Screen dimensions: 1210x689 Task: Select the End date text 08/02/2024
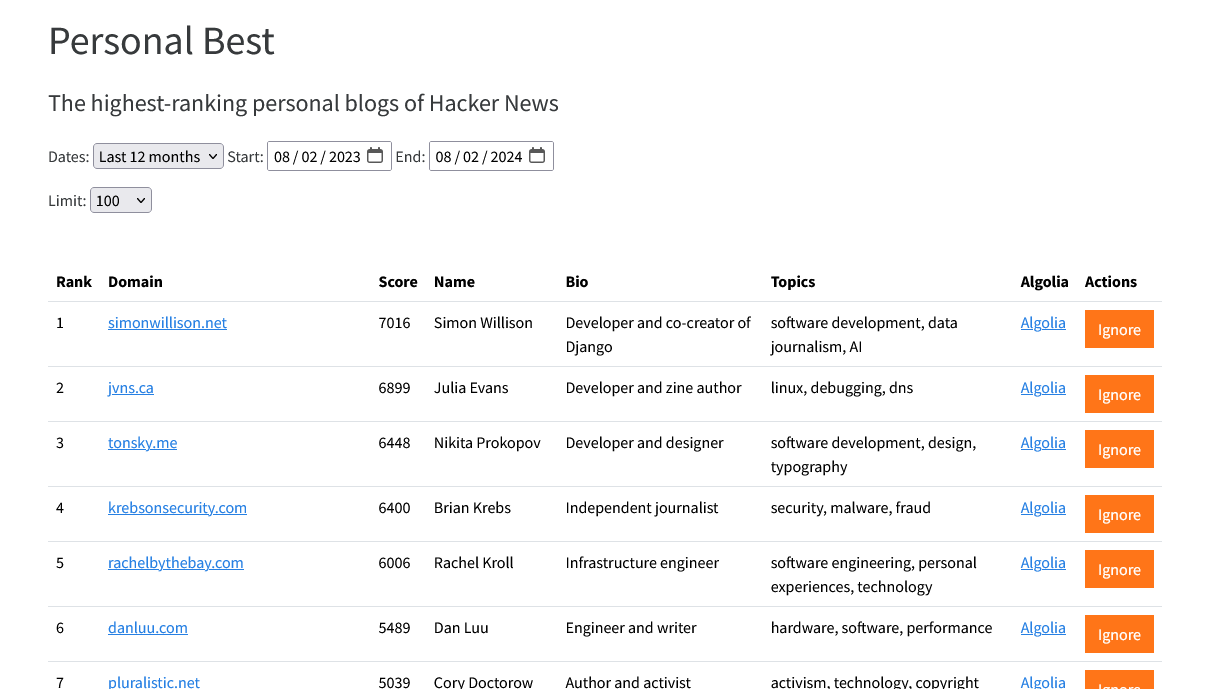(x=479, y=157)
